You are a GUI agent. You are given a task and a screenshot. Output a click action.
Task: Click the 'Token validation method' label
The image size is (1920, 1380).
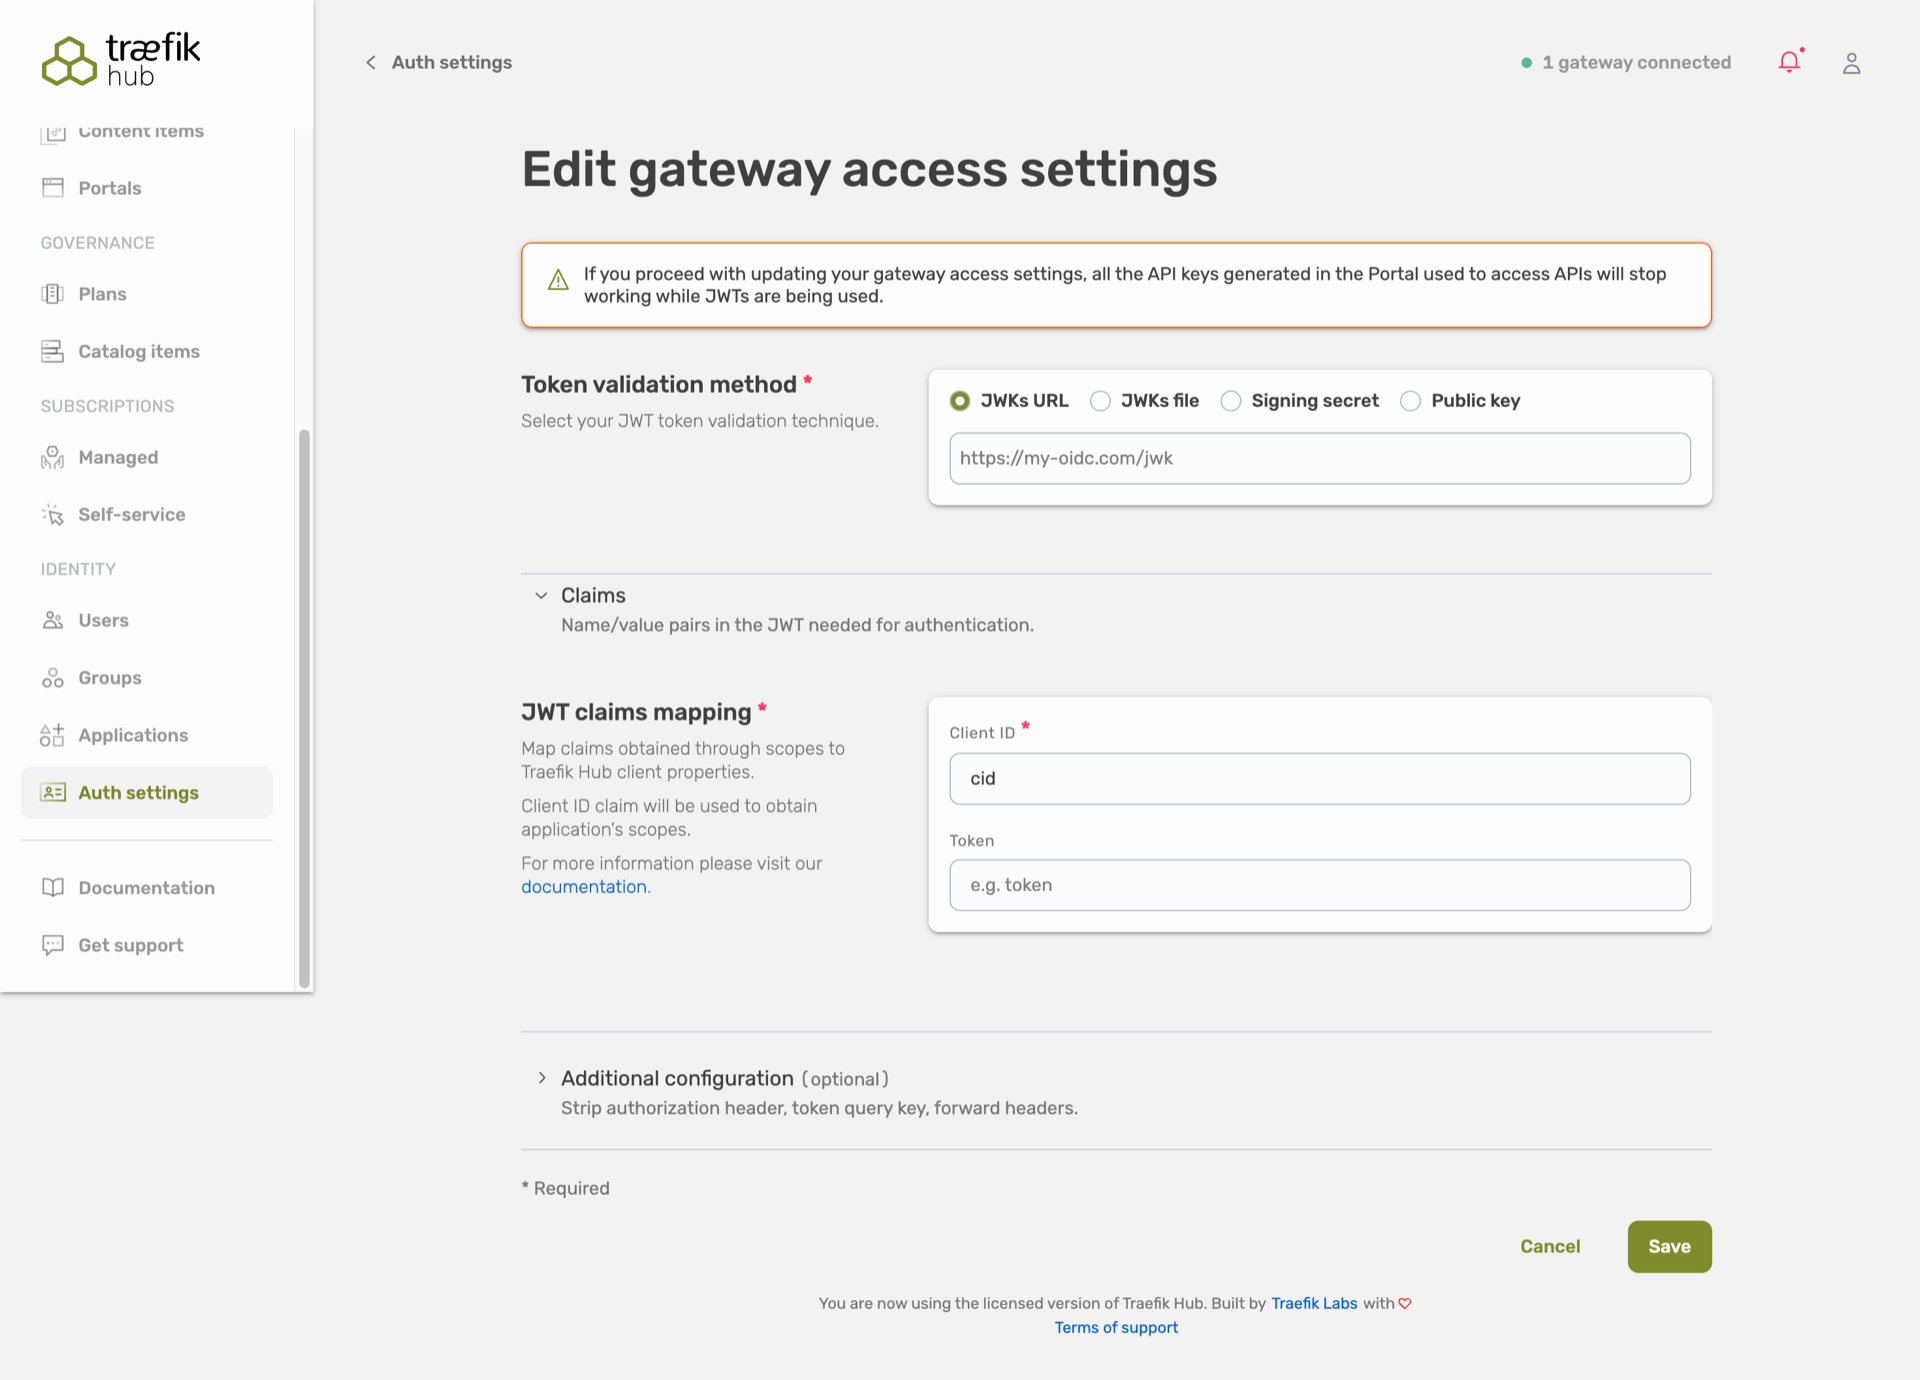pyautogui.click(x=659, y=385)
